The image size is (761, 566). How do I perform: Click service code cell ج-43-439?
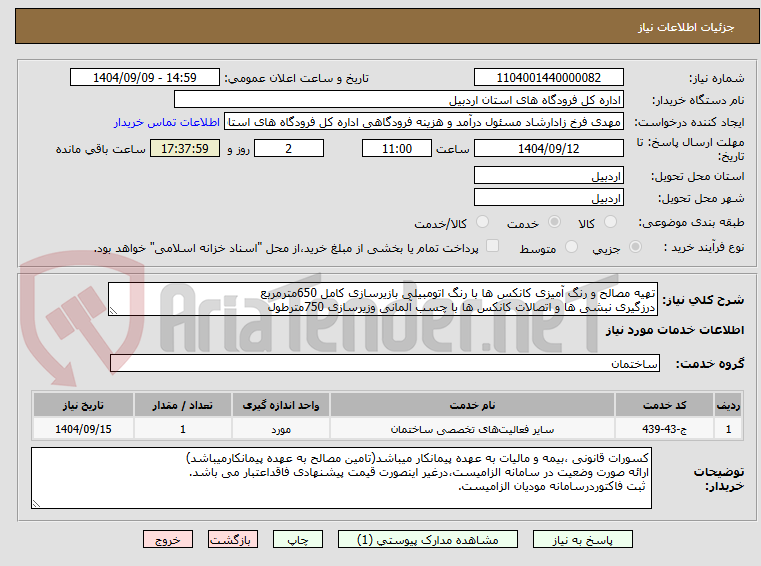[664, 429]
